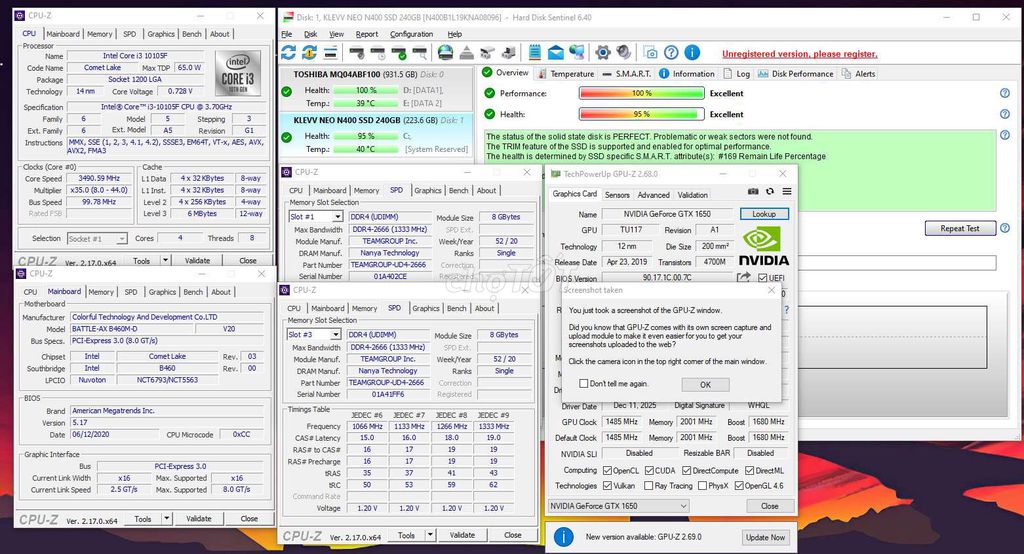Open the Disk menu in Hard Disk Sentinel
The image size is (1024, 554).
(x=310, y=34)
